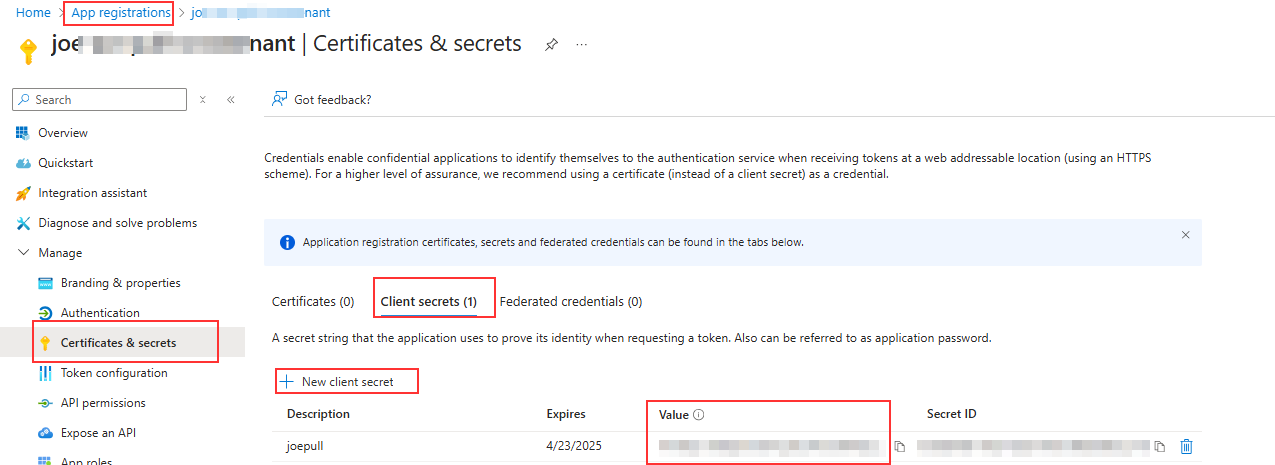Viewport: 1275px width, 465px height.
Task: Open API permissions in sidebar
Action: tap(103, 403)
